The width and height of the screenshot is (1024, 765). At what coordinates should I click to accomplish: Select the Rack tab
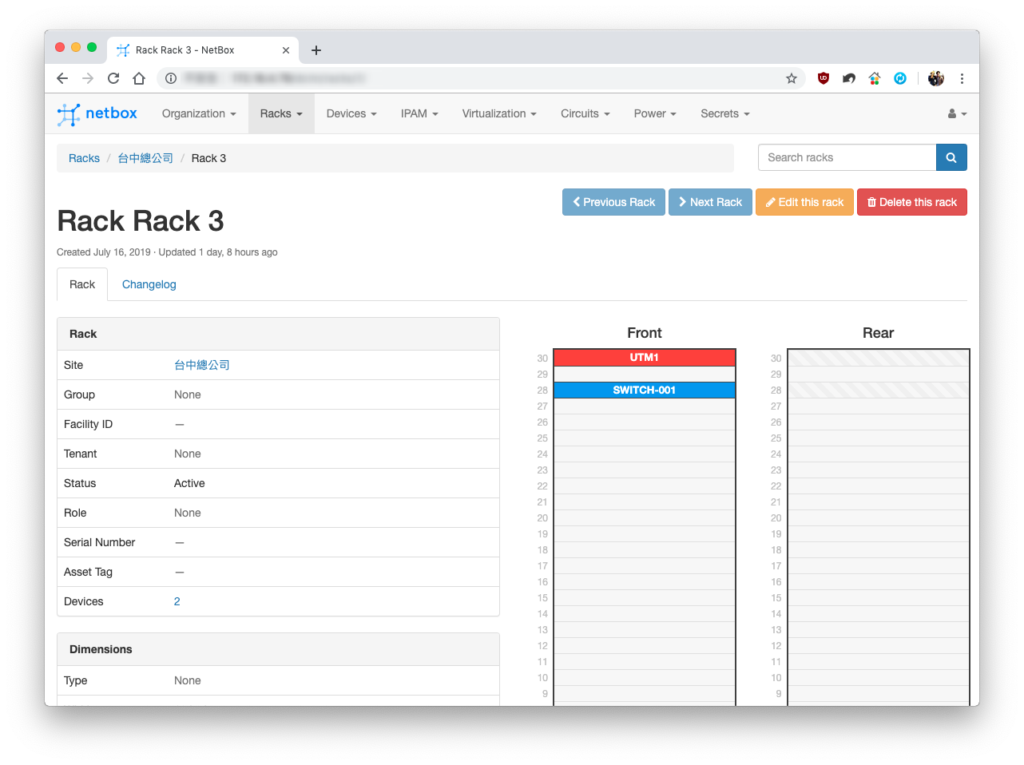point(82,285)
